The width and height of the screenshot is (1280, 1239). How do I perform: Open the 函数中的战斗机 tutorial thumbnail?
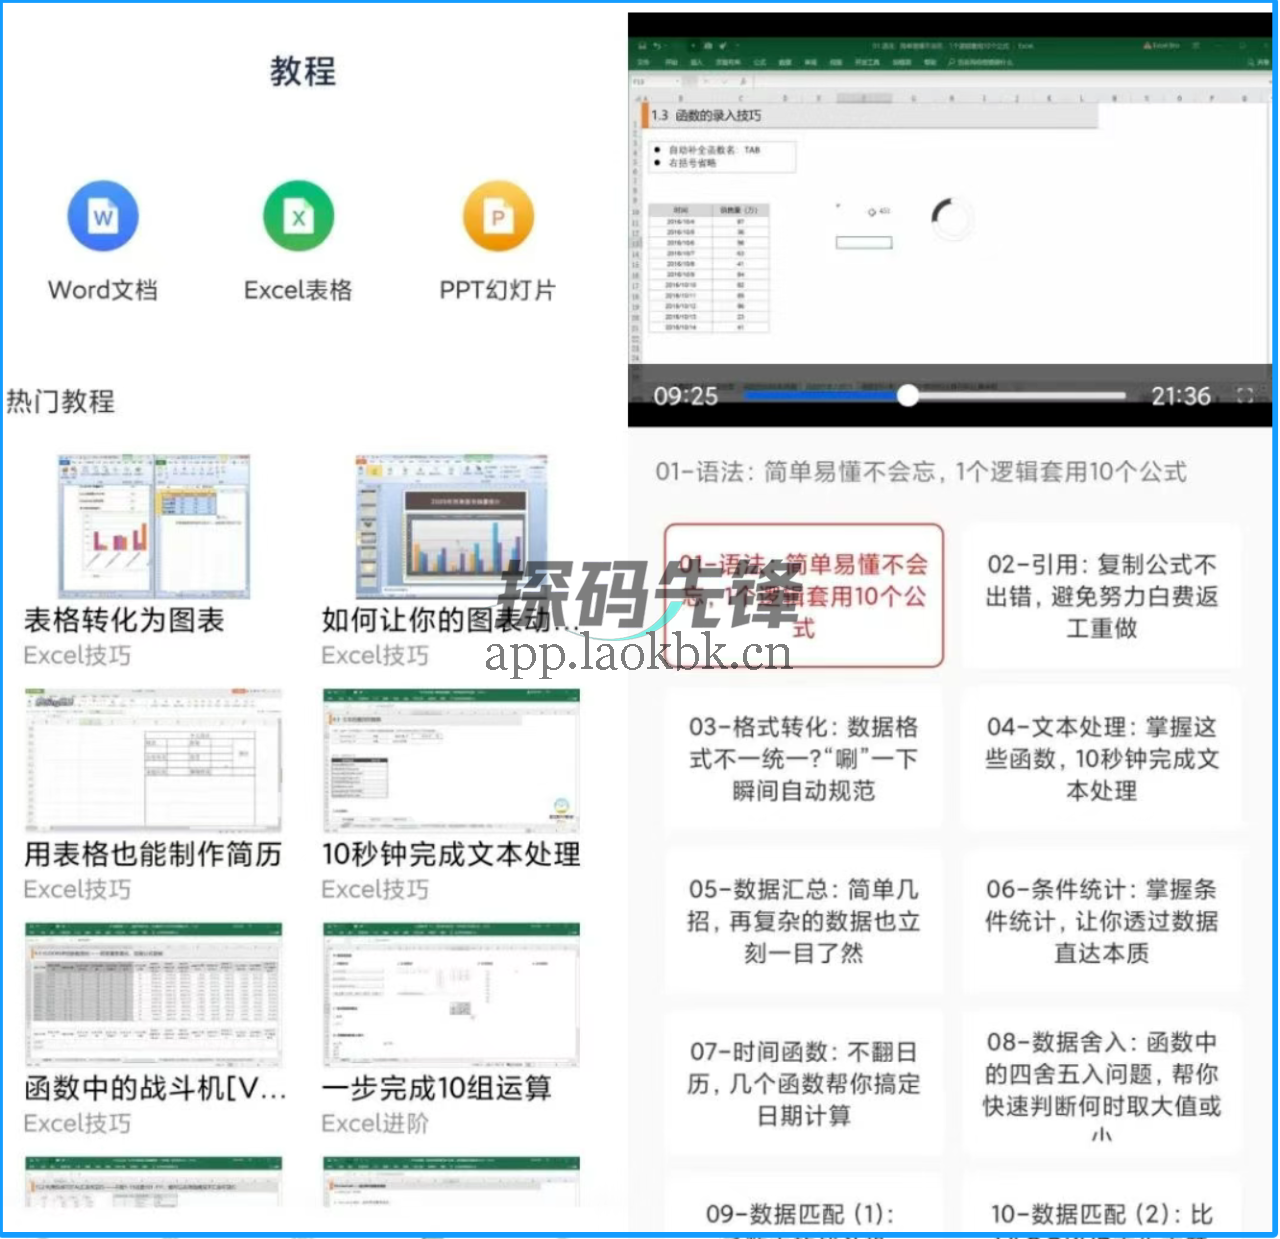(153, 994)
